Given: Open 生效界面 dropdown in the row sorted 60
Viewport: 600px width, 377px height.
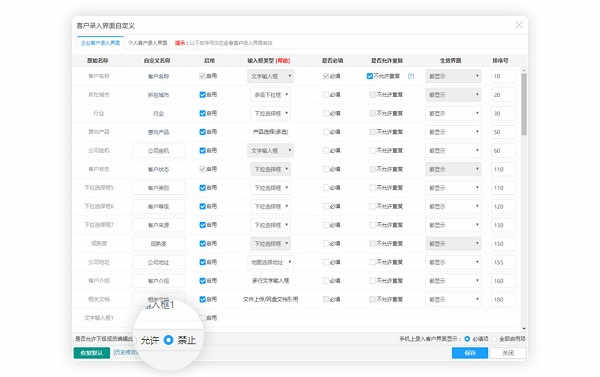Looking at the screenshot, I should pyautogui.click(x=453, y=150).
